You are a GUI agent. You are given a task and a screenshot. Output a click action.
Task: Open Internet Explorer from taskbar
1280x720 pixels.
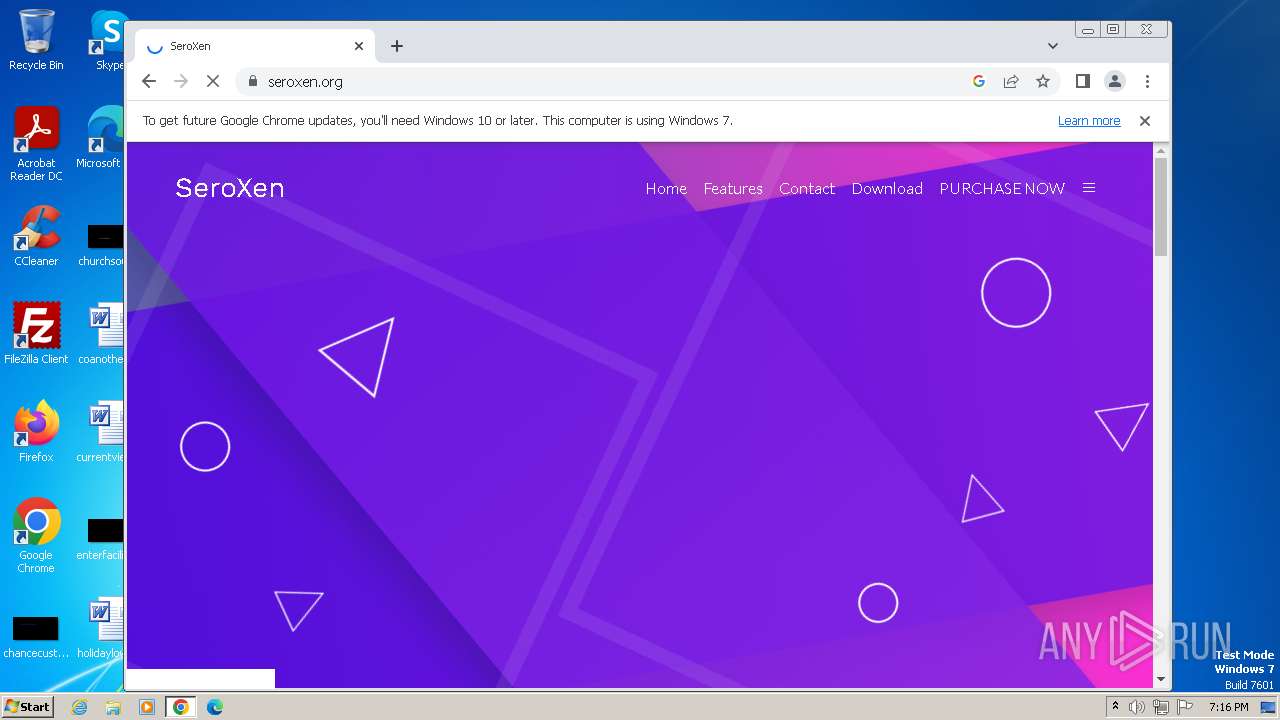click(x=80, y=707)
